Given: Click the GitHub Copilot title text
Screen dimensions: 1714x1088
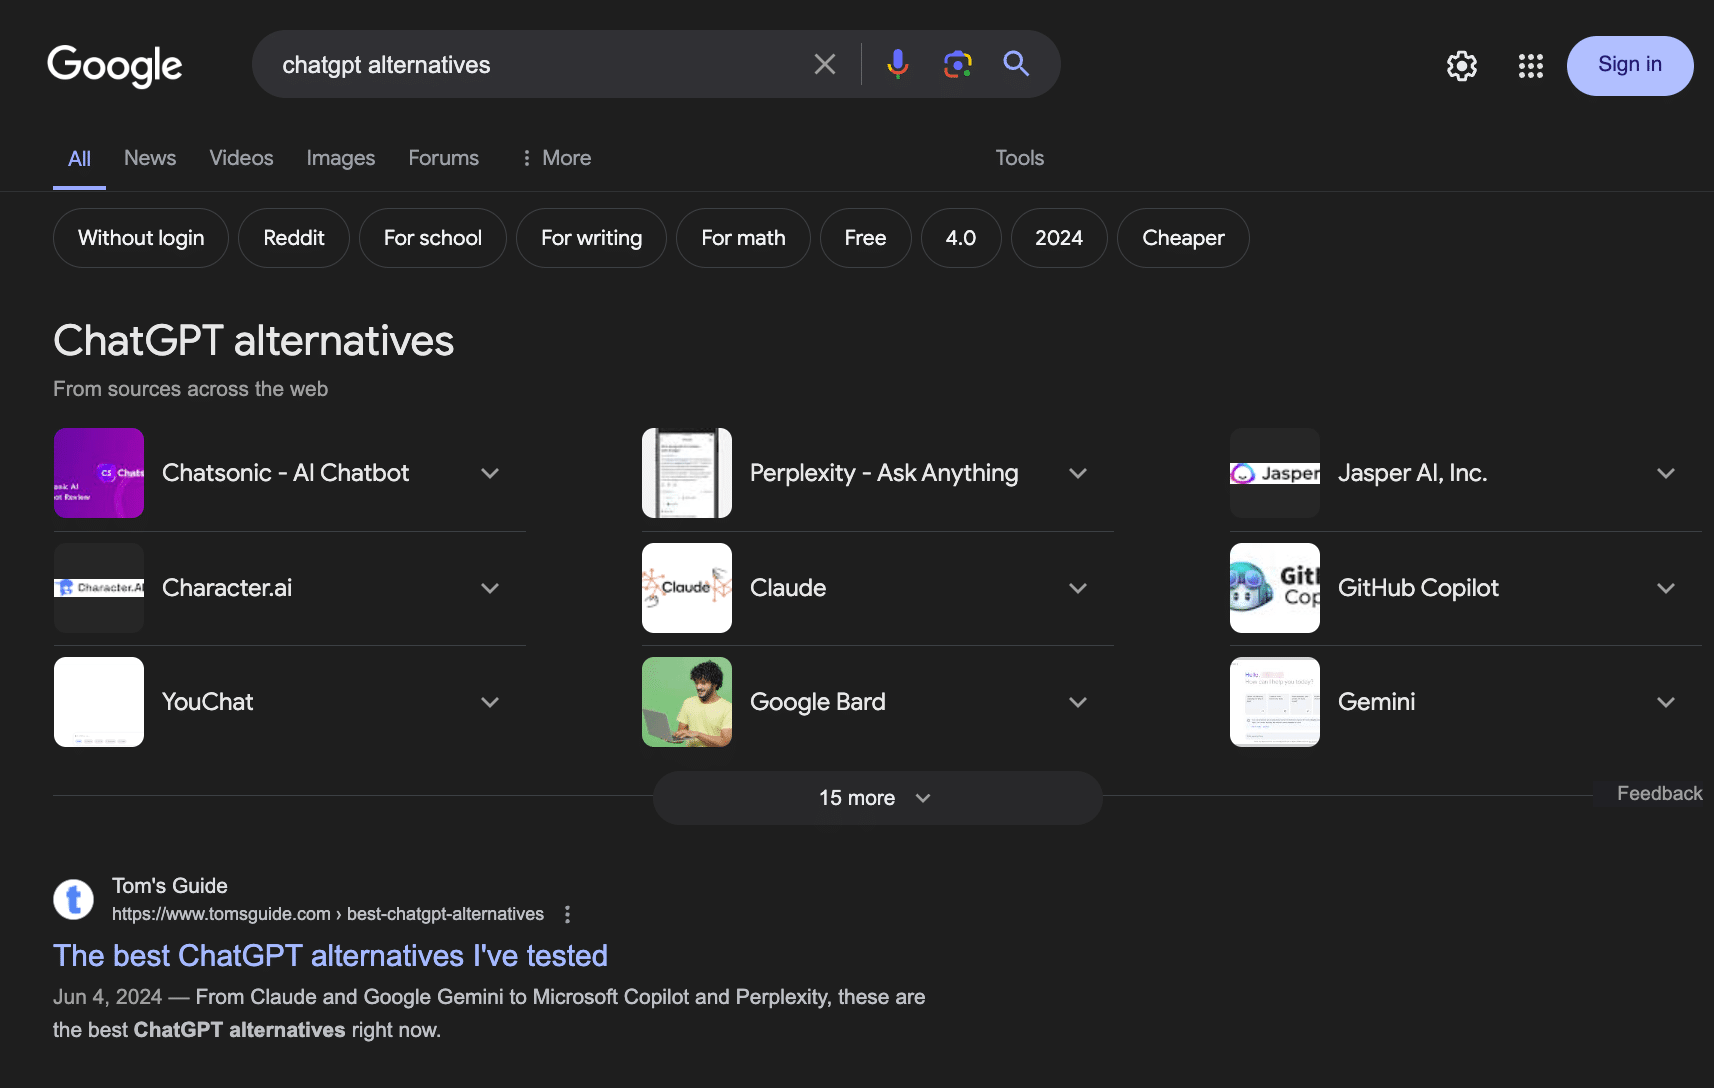Looking at the screenshot, I should 1418,588.
